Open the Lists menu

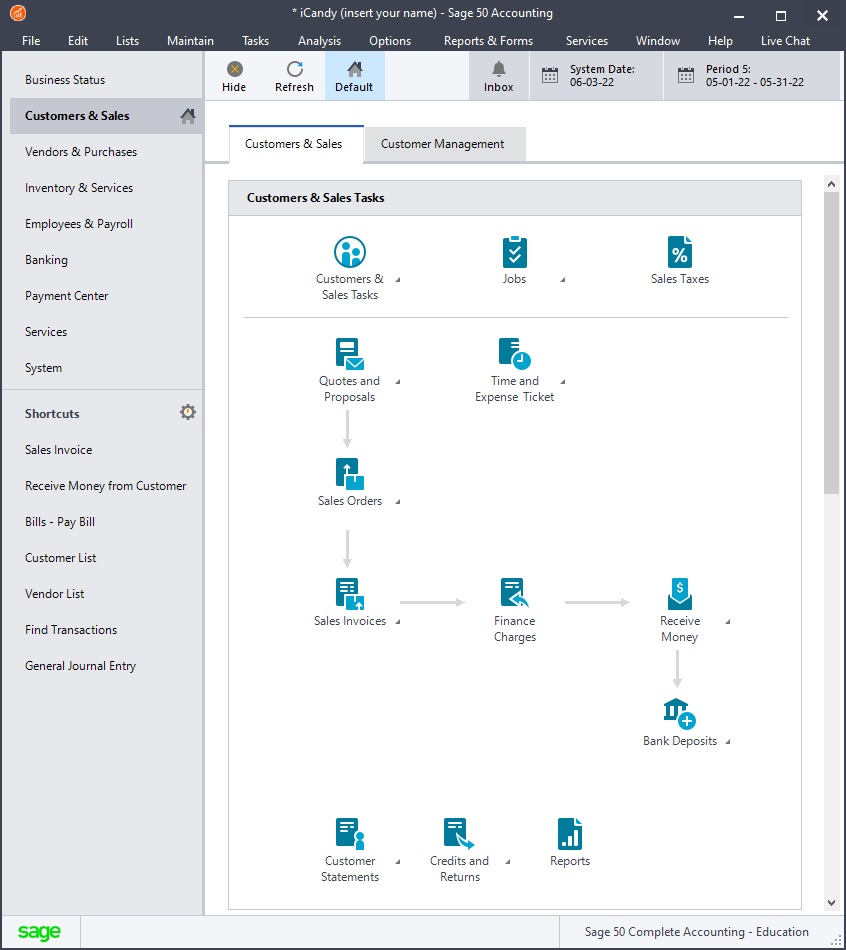[127, 41]
